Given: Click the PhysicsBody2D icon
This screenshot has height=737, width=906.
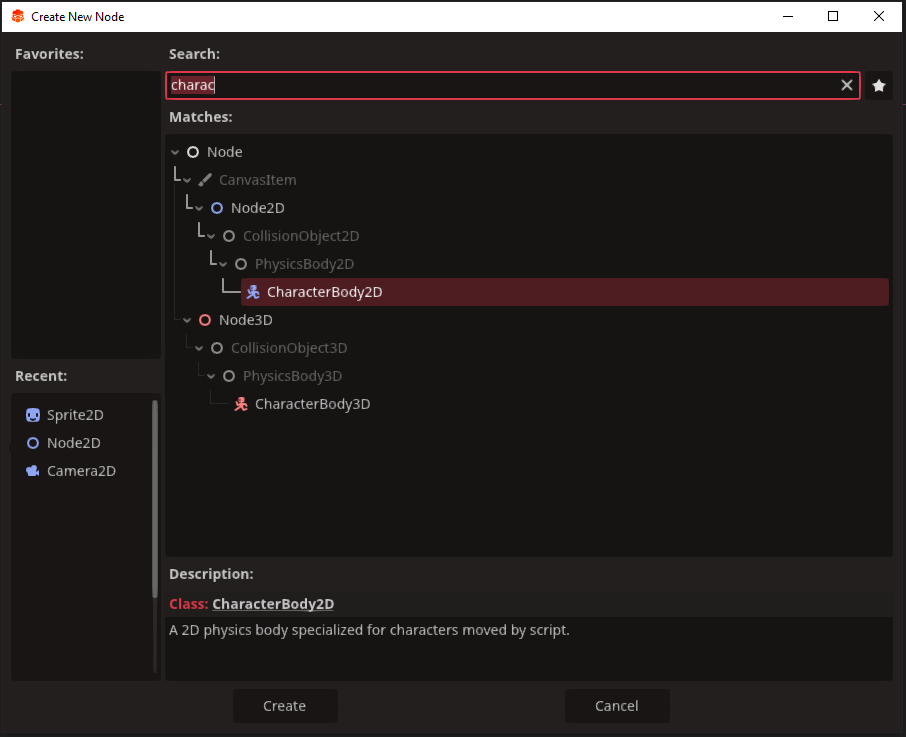Looking at the screenshot, I should coord(241,264).
